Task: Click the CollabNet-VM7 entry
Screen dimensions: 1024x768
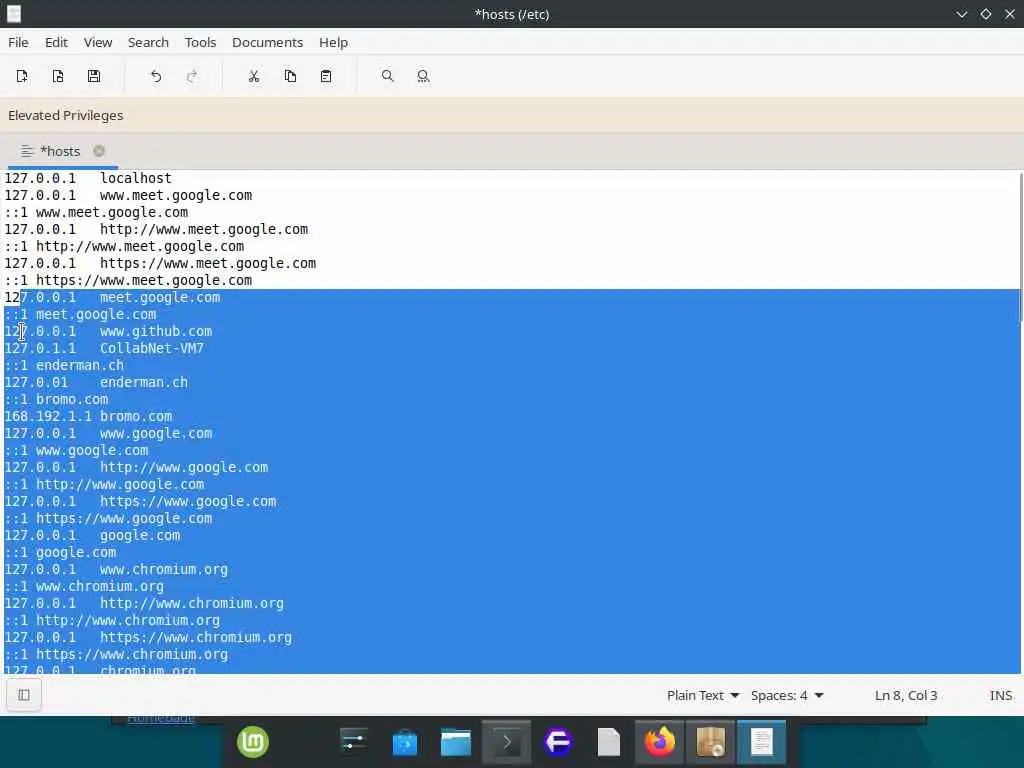Action: tap(152, 348)
